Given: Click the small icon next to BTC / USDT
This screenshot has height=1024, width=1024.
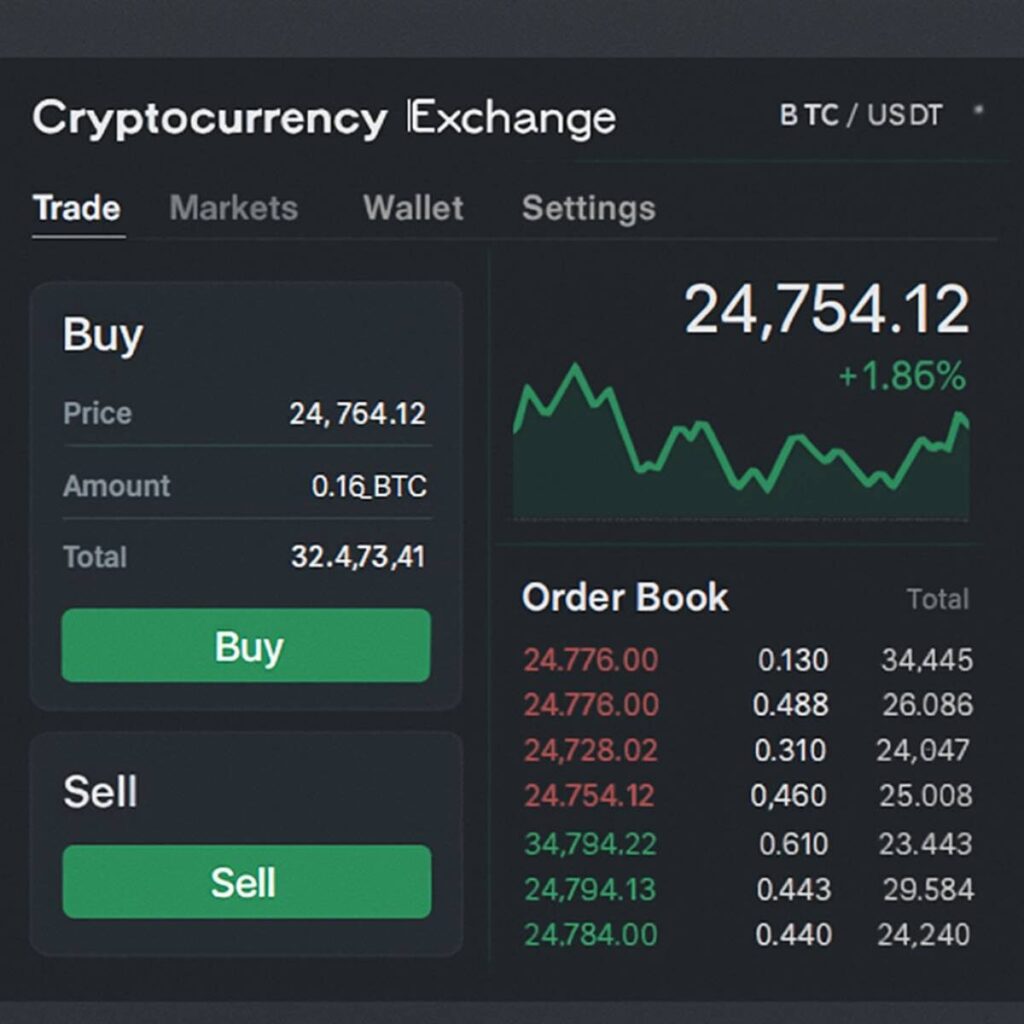Looking at the screenshot, I should click(978, 111).
